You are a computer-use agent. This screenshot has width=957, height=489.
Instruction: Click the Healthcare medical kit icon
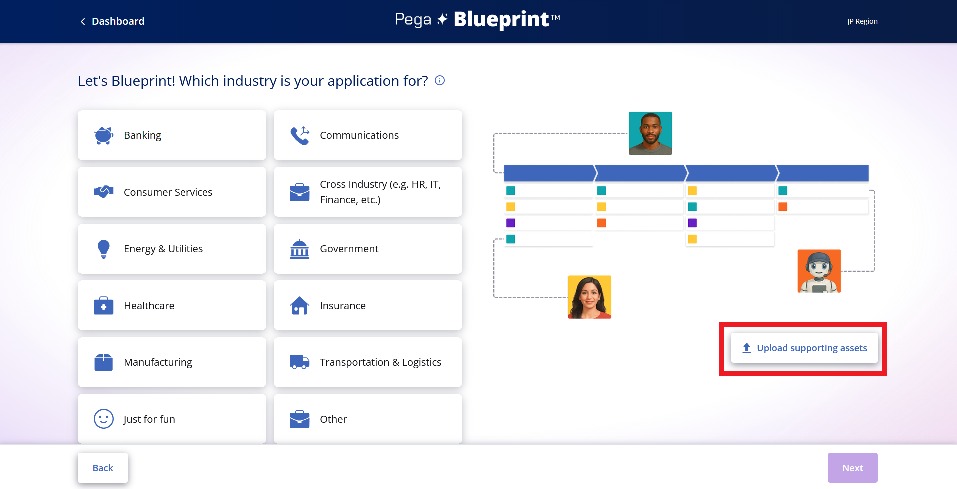pyautogui.click(x=103, y=305)
